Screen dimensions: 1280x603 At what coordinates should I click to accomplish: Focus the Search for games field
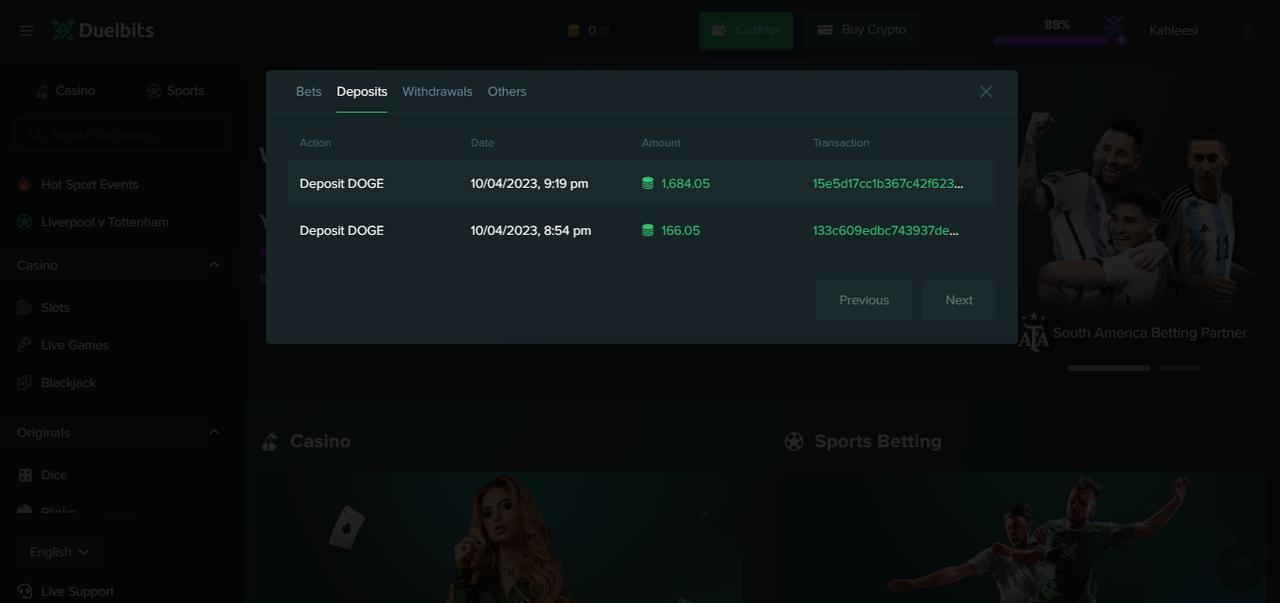pos(122,134)
